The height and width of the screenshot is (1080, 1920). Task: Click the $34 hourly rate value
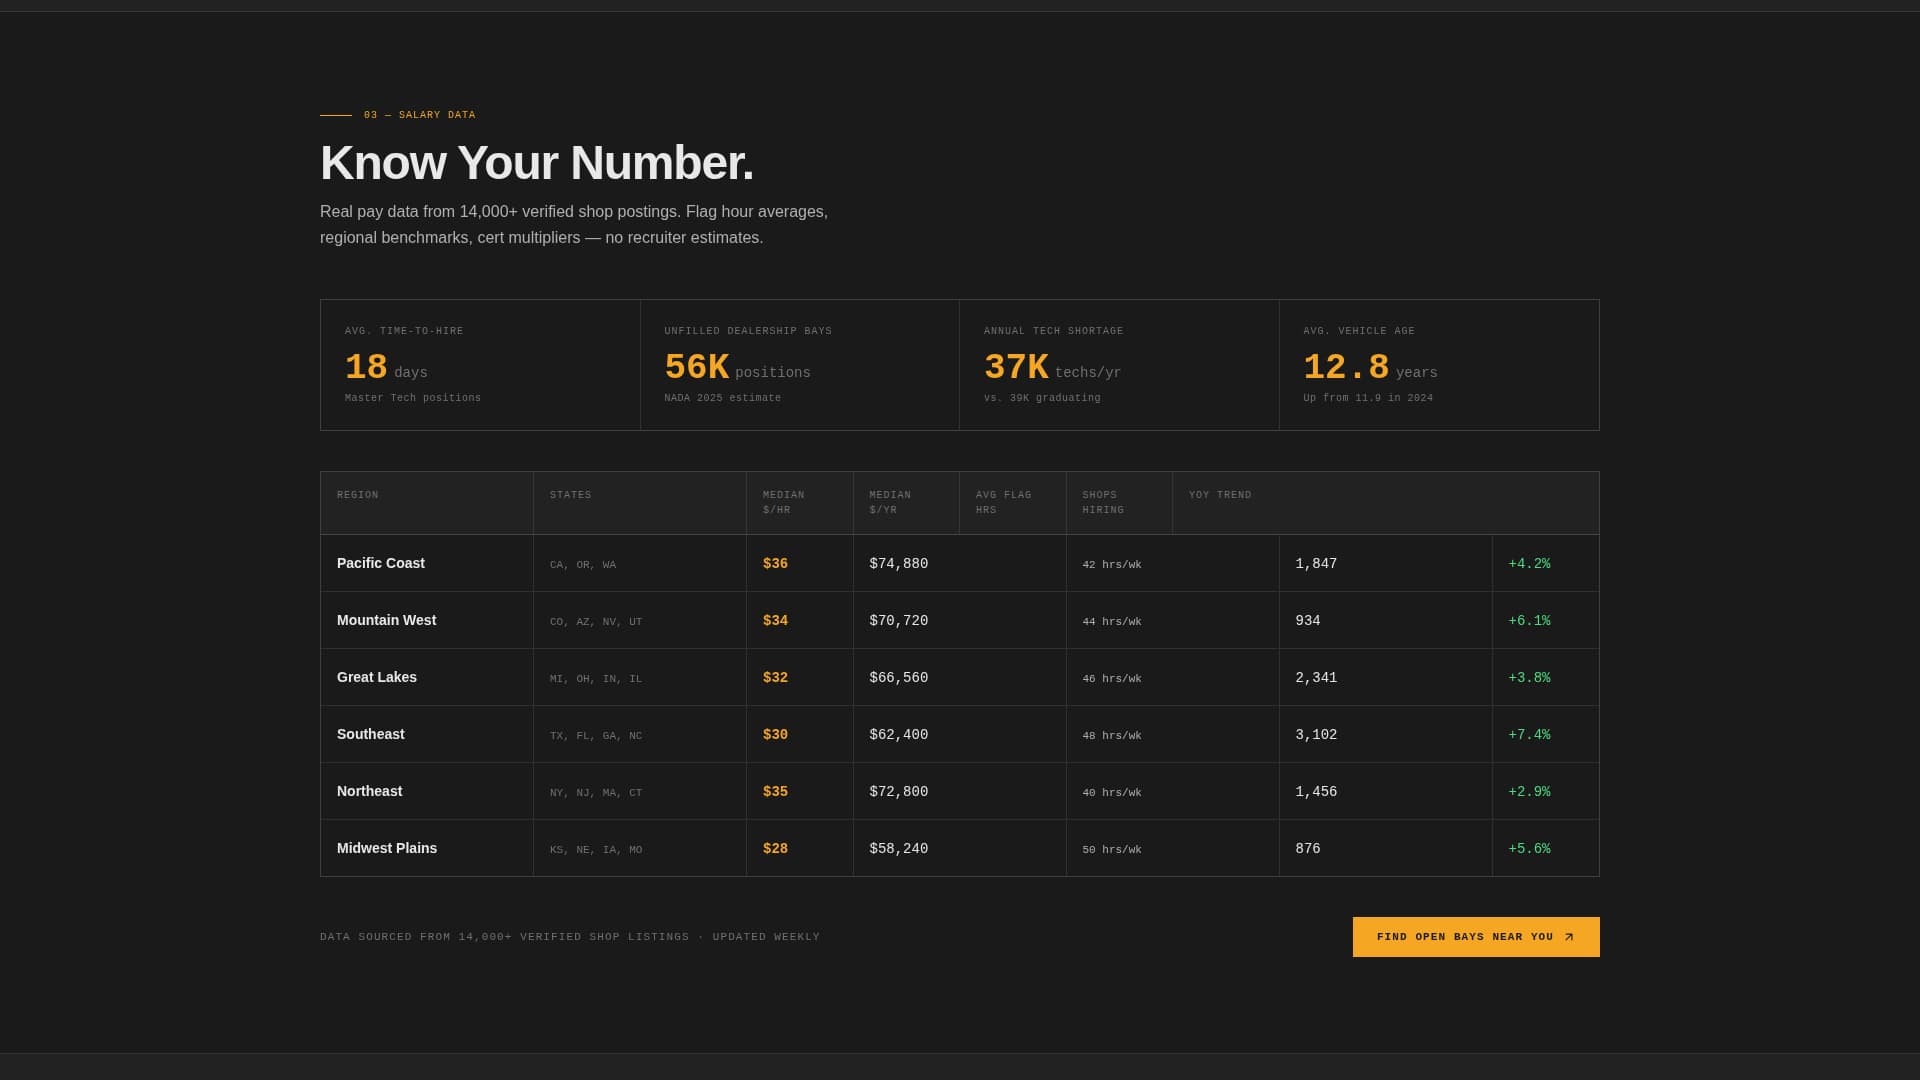[775, 621]
